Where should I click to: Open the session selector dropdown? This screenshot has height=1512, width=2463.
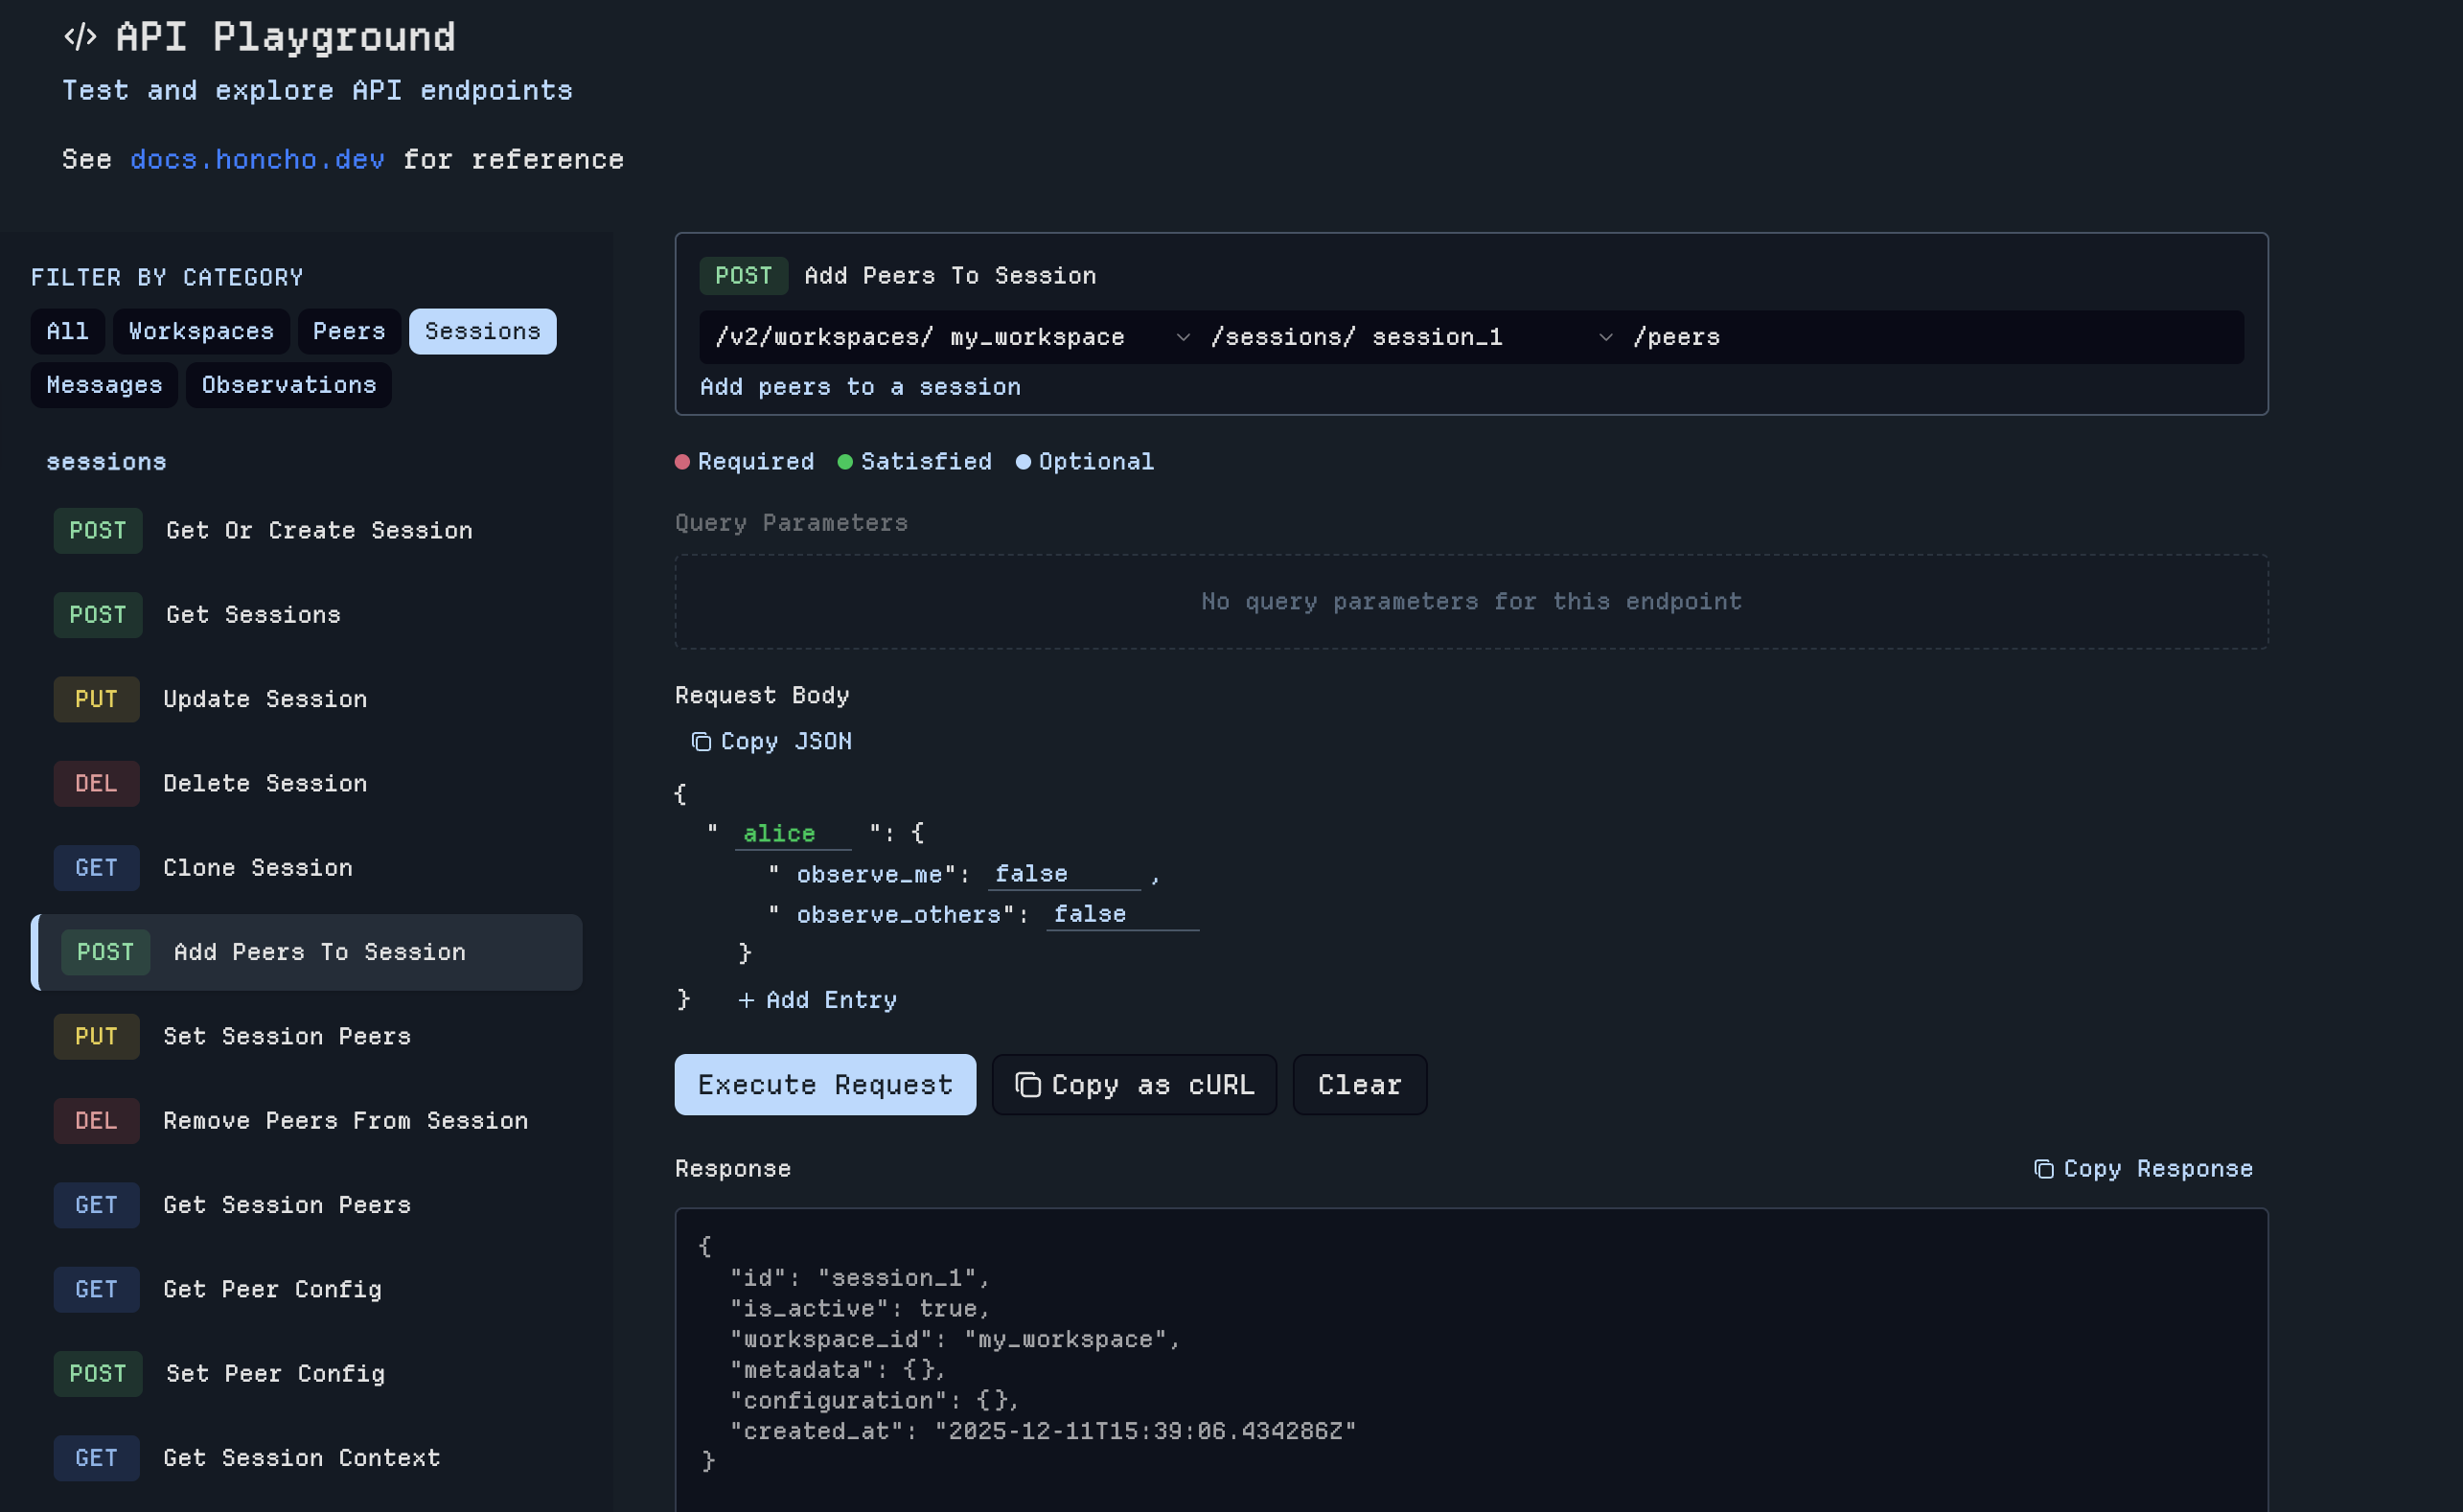click(1605, 336)
